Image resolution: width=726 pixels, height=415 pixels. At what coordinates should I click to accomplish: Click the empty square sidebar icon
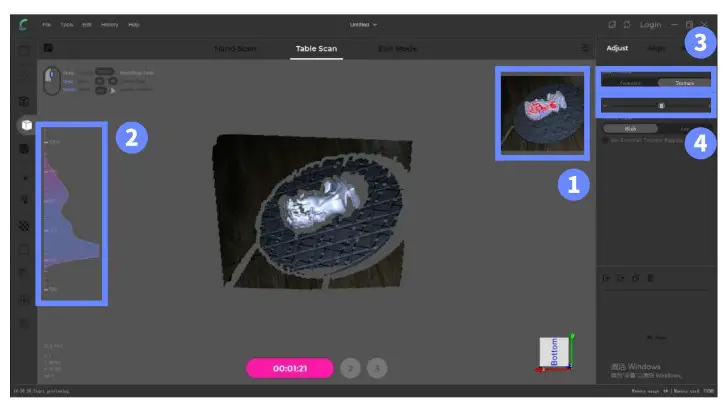tap(24, 250)
